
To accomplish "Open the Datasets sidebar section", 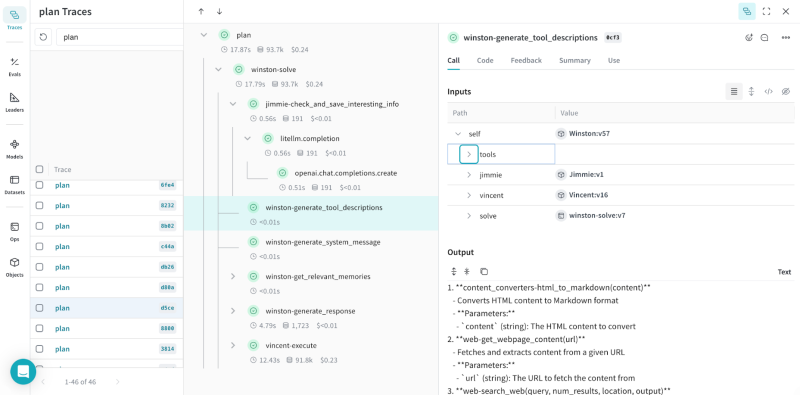I will (x=15, y=185).
